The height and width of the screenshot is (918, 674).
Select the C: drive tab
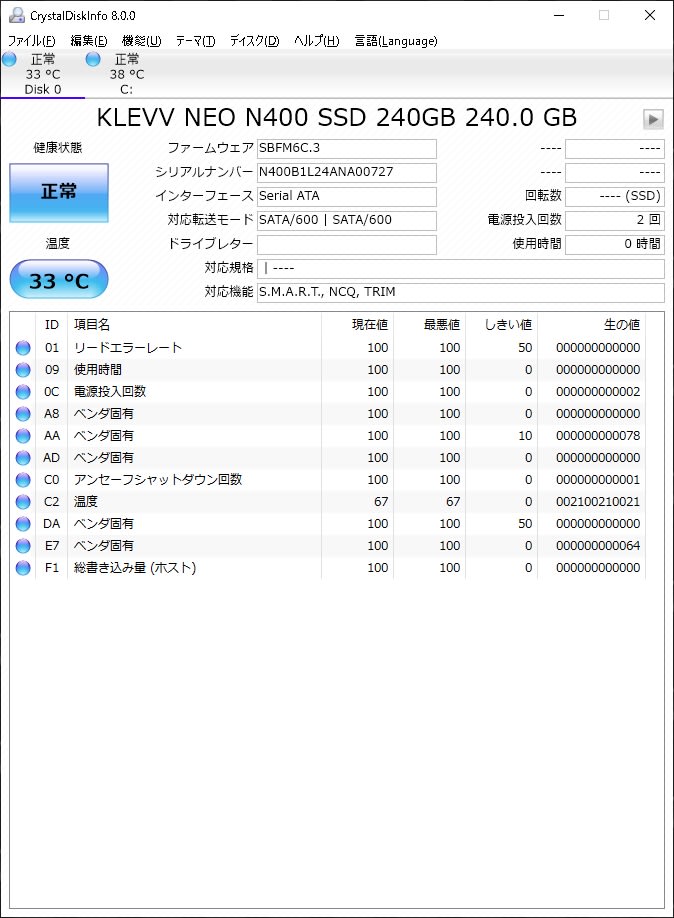click(x=127, y=74)
